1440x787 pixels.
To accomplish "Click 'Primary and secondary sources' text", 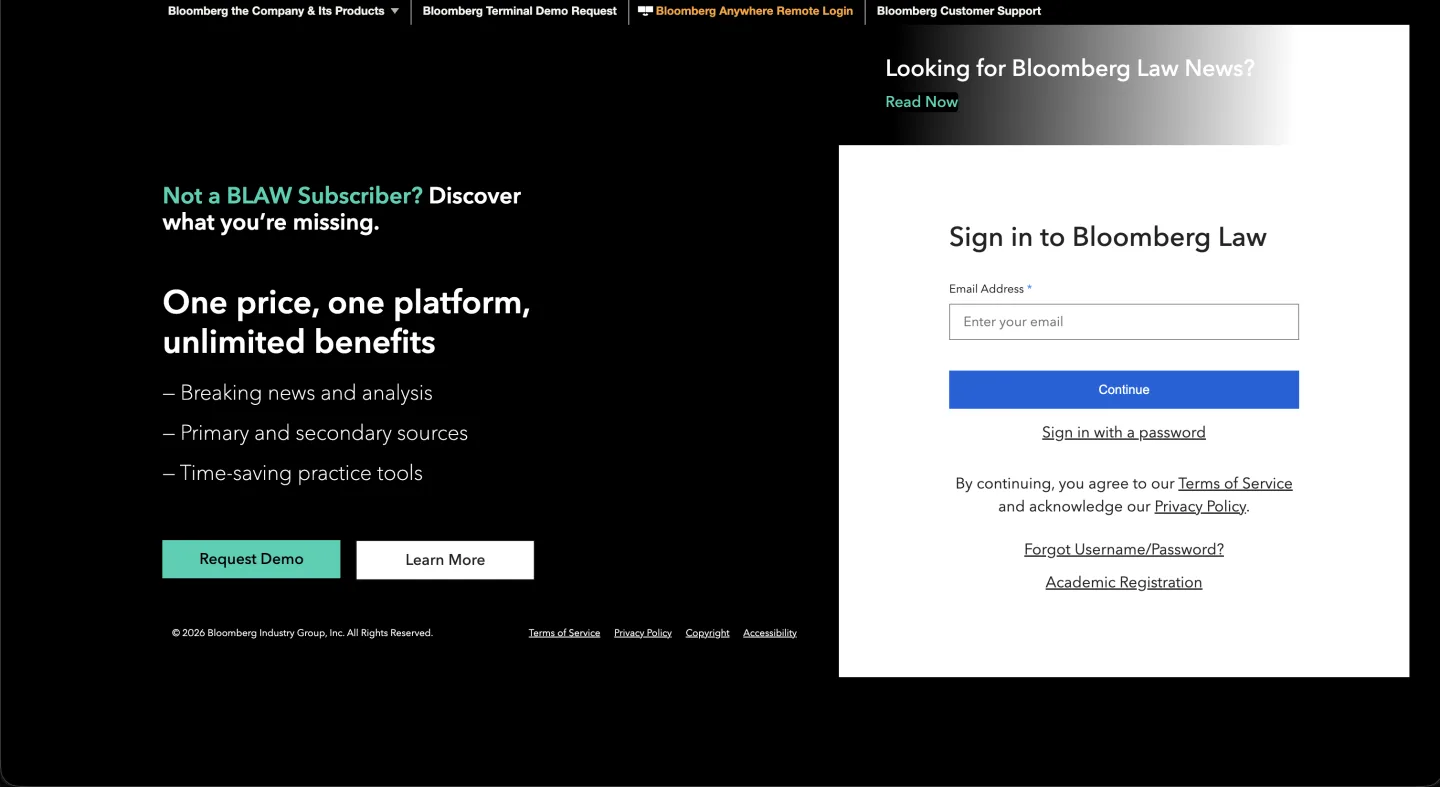I will click(324, 433).
